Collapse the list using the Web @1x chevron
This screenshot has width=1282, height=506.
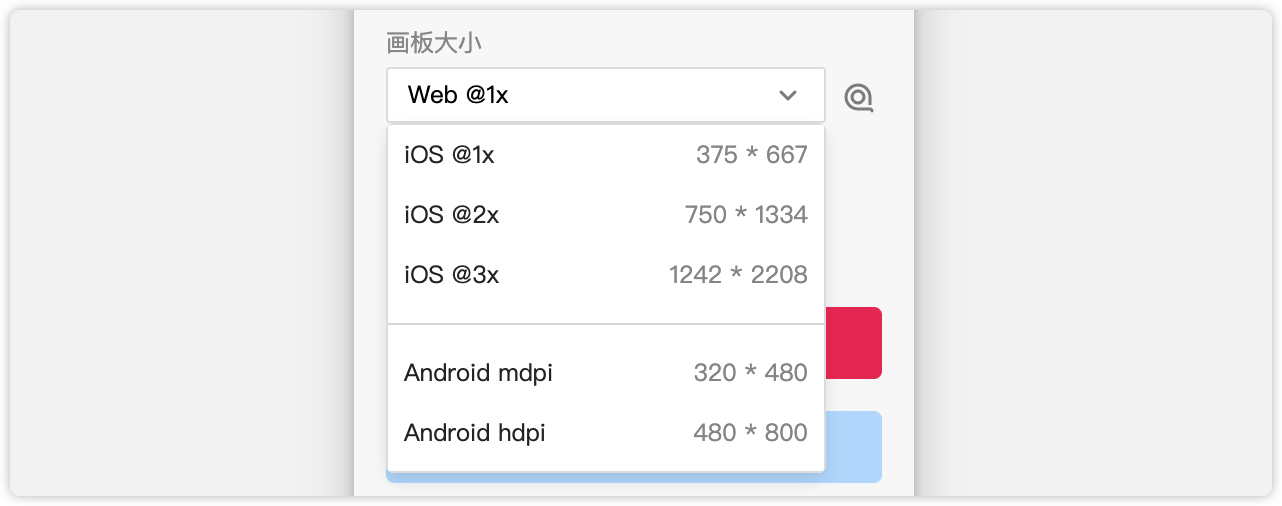coord(788,96)
